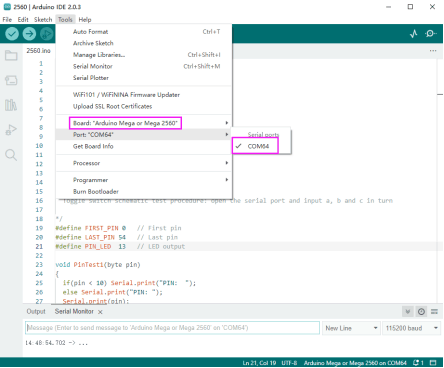
Task: Click the #define LAST_PIN code line
Action: point(116,237)
